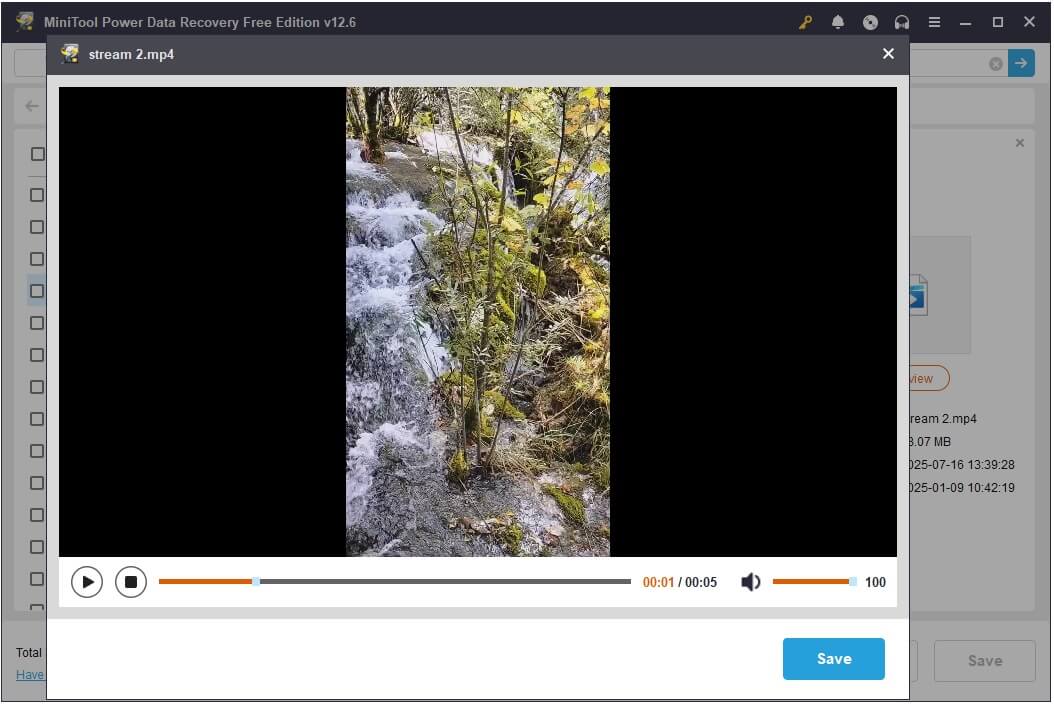The image size is (1054, 704).
Task: Click the blue Save button
Action: pos(833,659)
